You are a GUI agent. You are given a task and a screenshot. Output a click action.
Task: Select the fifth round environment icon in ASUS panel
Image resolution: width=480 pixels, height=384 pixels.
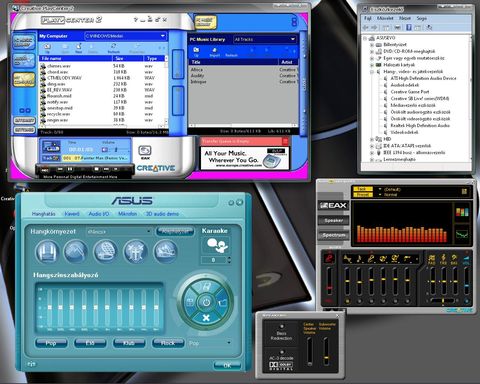165,252
